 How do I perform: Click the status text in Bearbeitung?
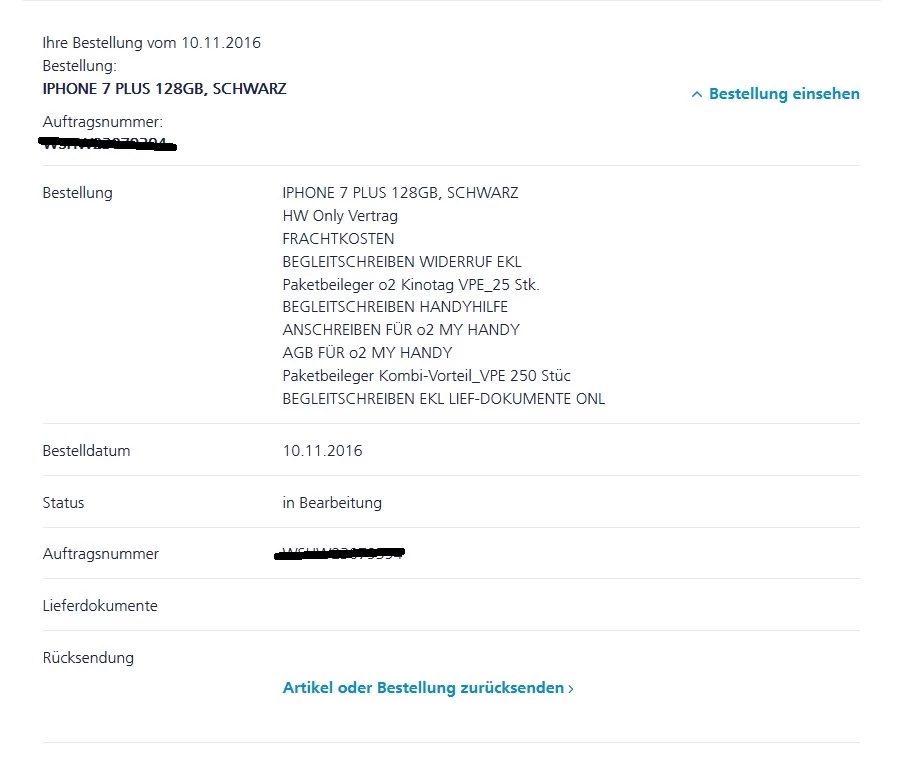pos(332,503)
